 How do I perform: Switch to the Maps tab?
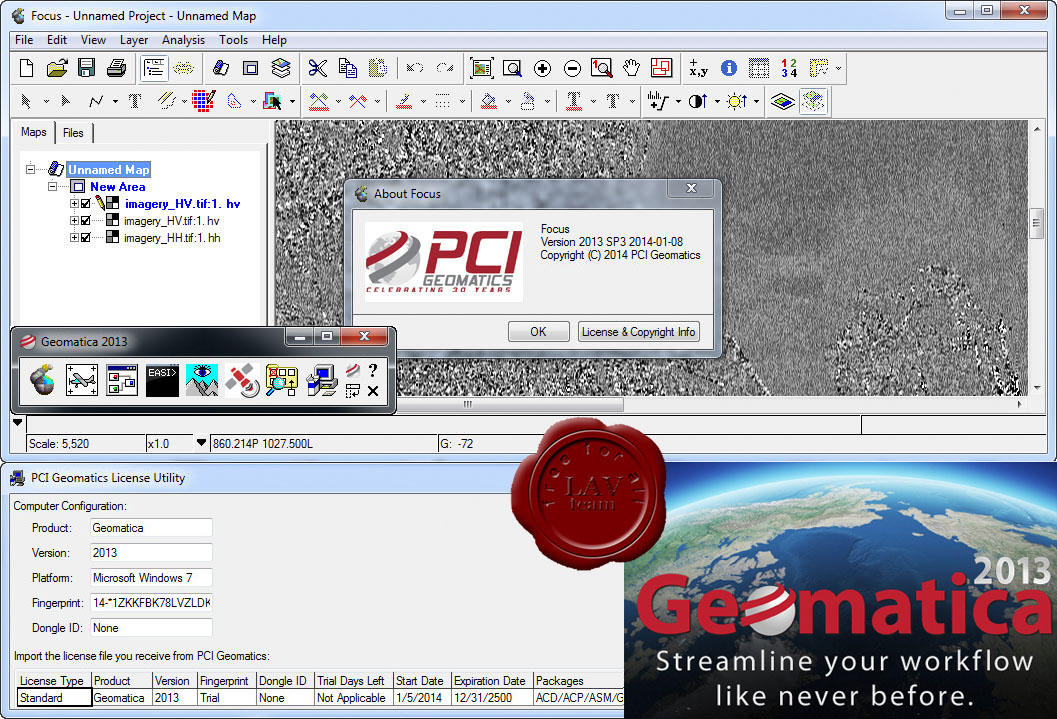[34, 132]
